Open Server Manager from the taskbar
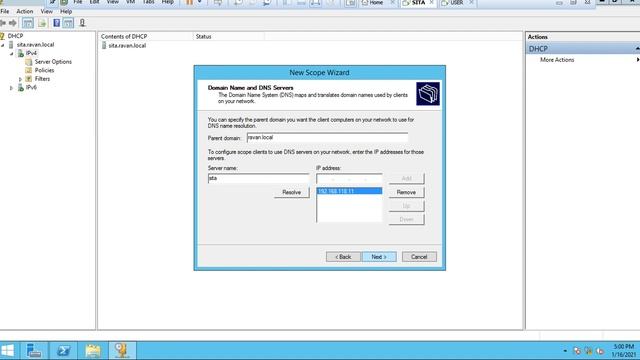Viewport: 640px width, 360px height. pyautogui.click(x=34, y=350)
